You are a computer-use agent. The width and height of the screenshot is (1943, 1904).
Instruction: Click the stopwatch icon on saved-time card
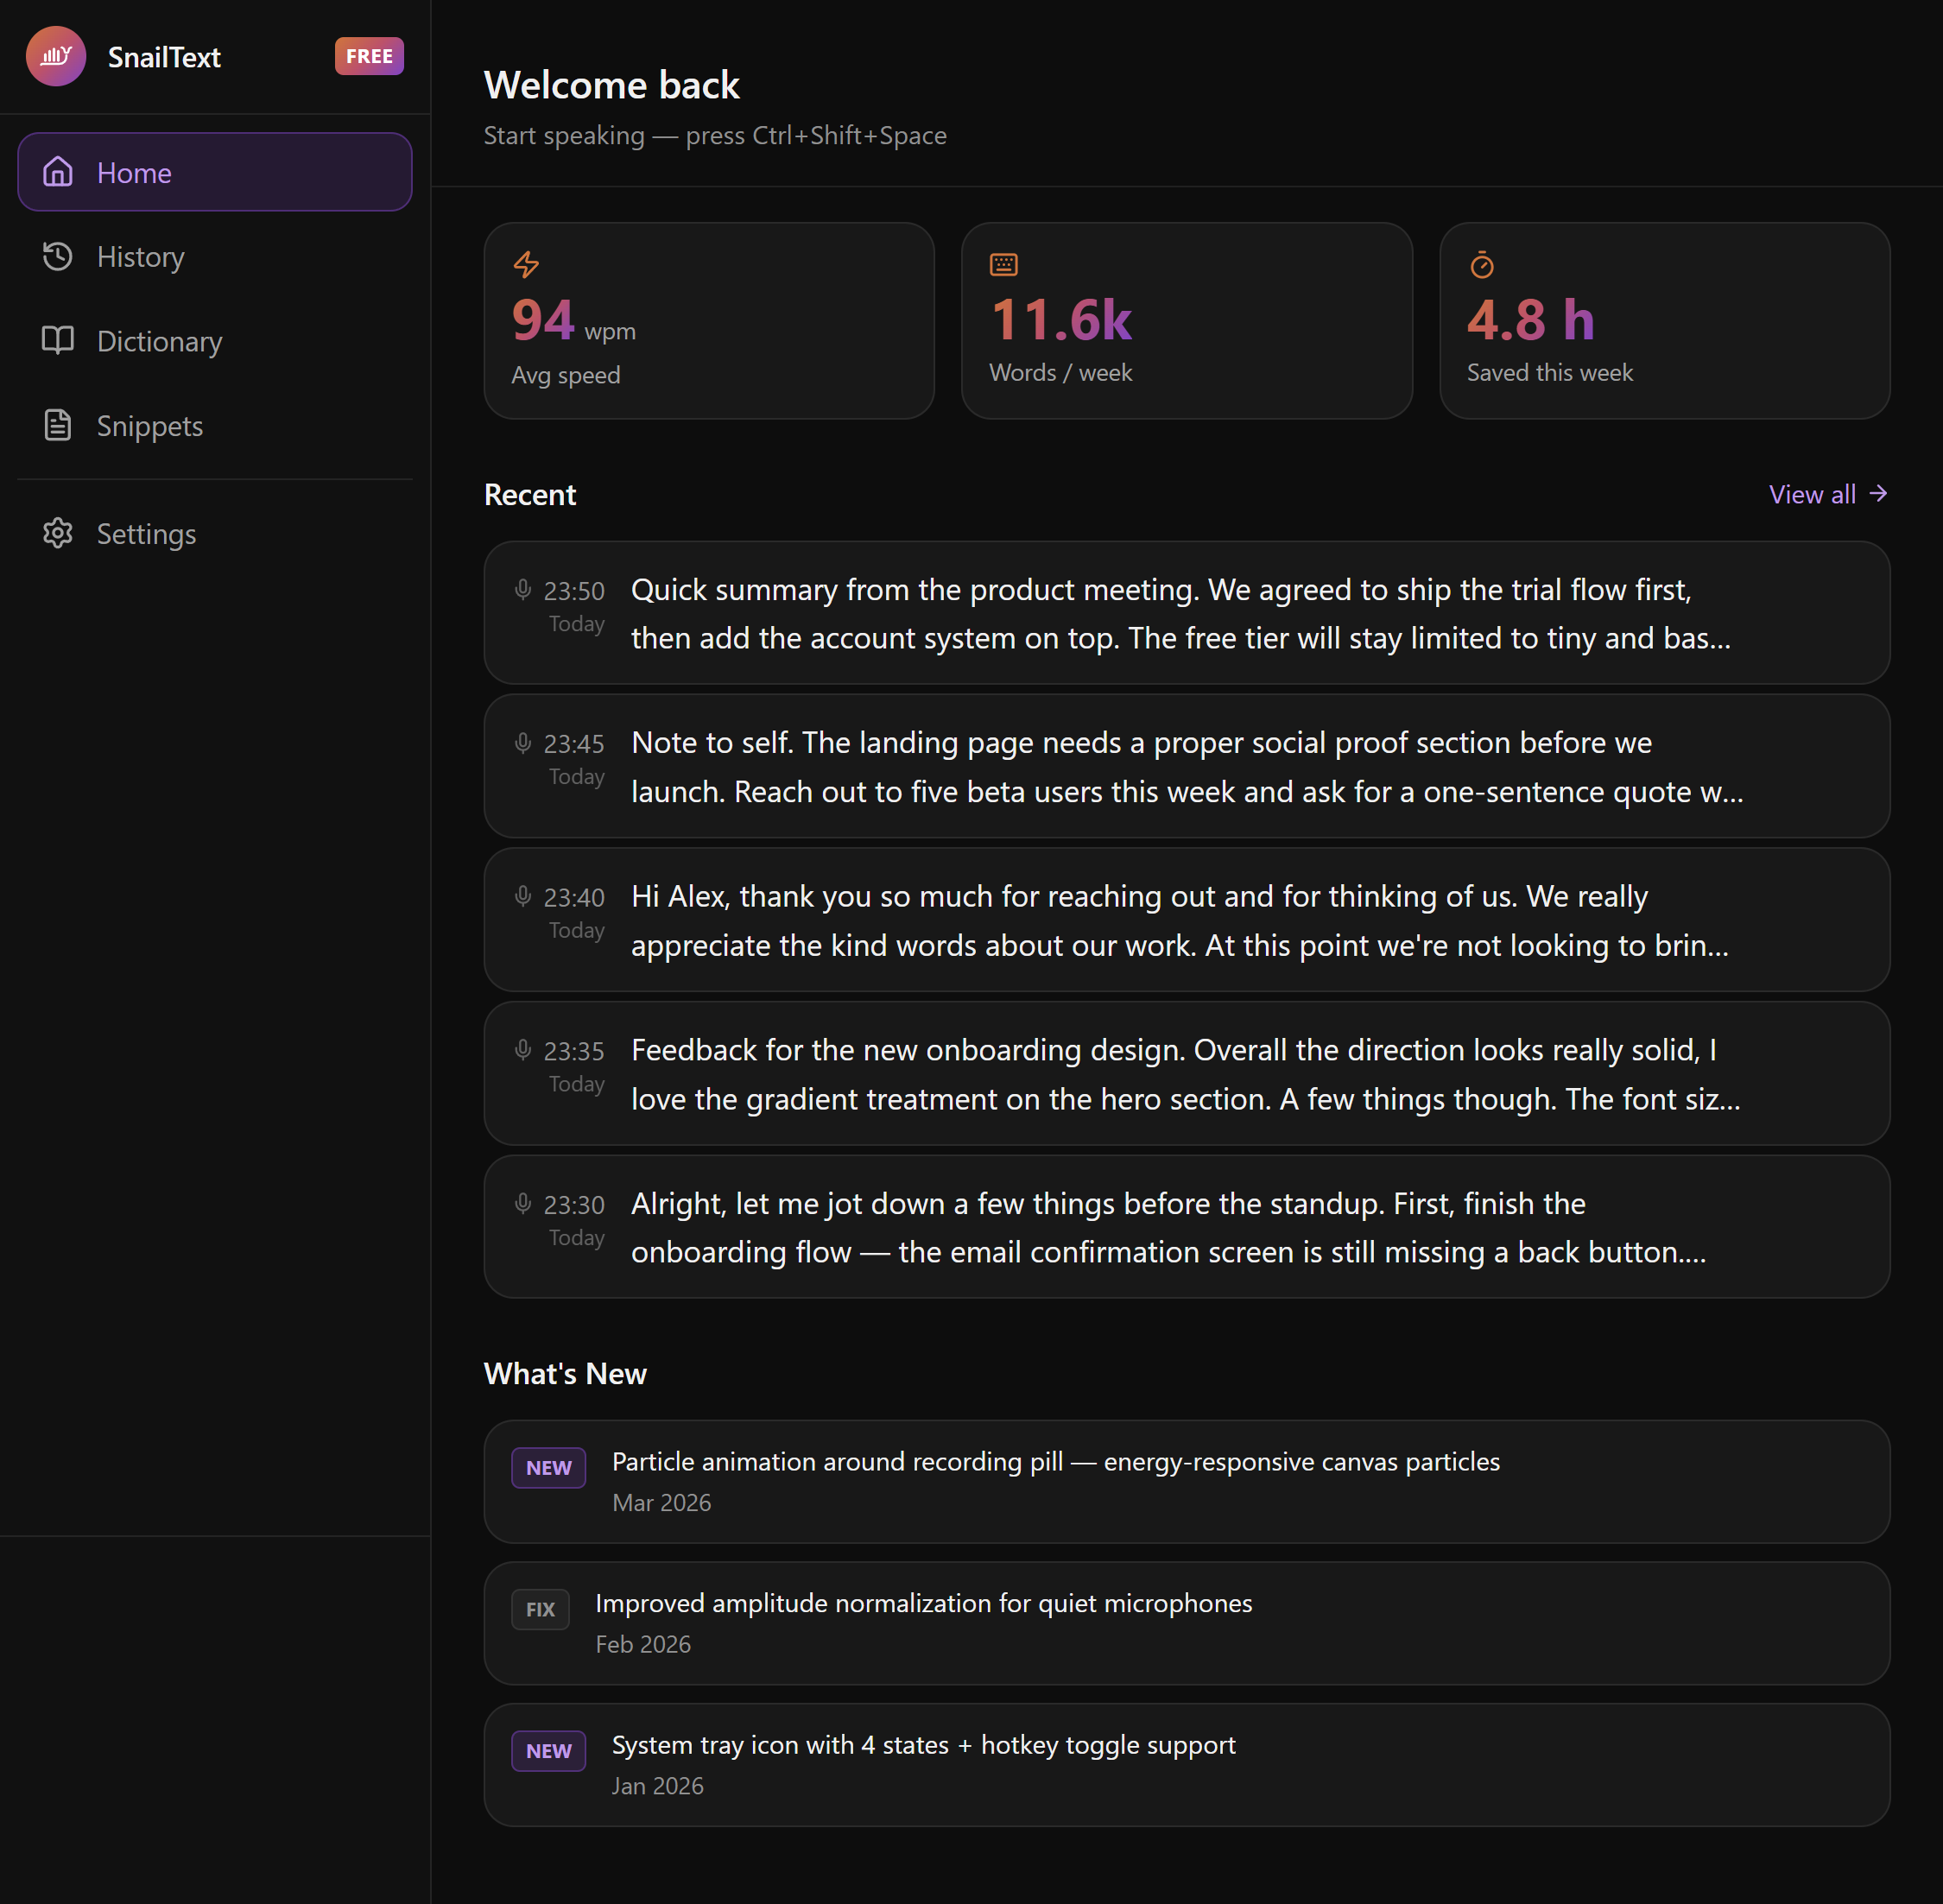pyautogui.click(x=1482, y=265)
